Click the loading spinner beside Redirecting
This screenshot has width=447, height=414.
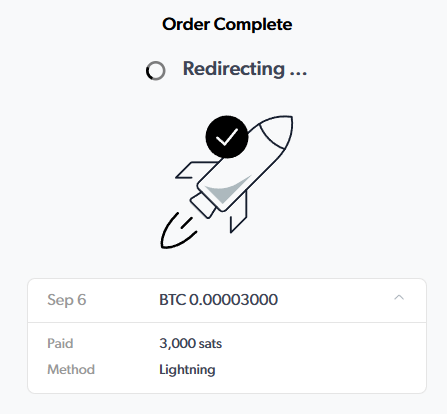(x=156, y=71)
